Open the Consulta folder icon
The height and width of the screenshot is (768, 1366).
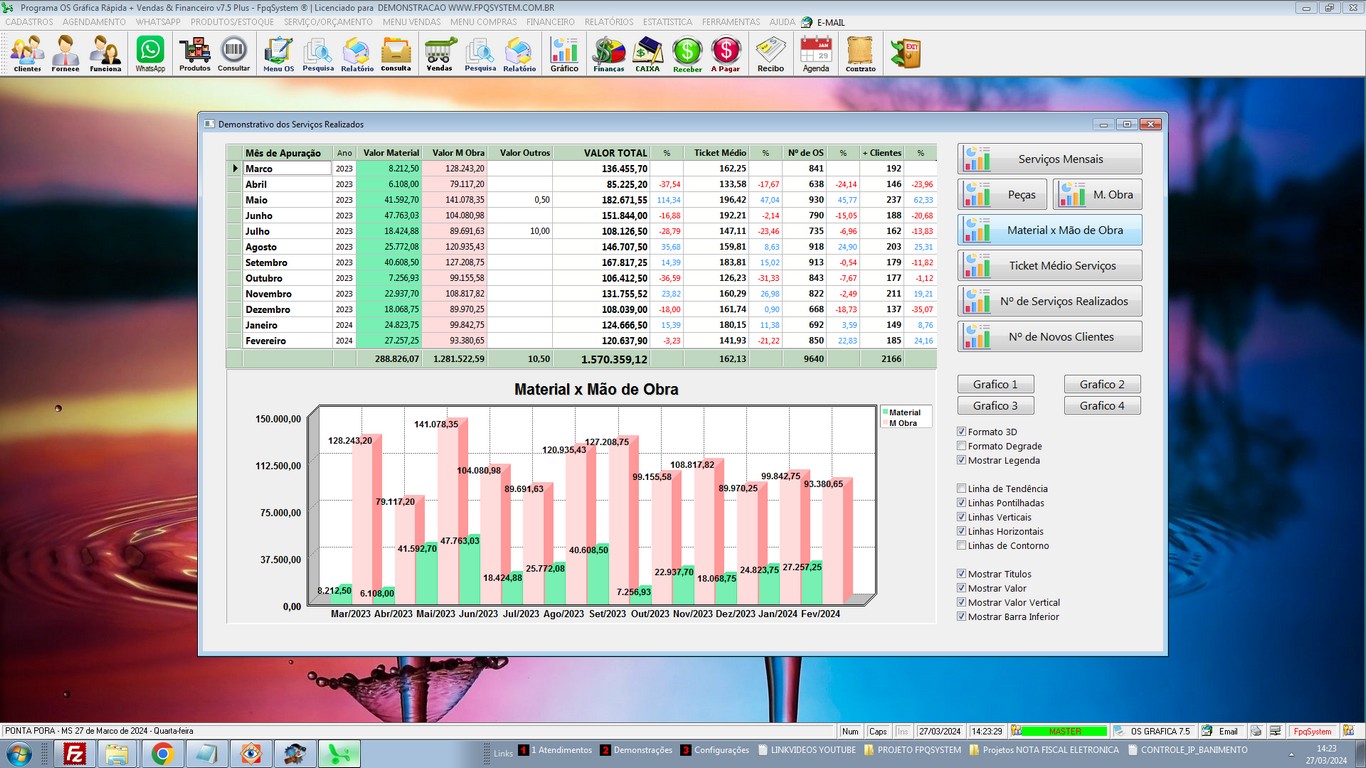click(x=396, y=53)
